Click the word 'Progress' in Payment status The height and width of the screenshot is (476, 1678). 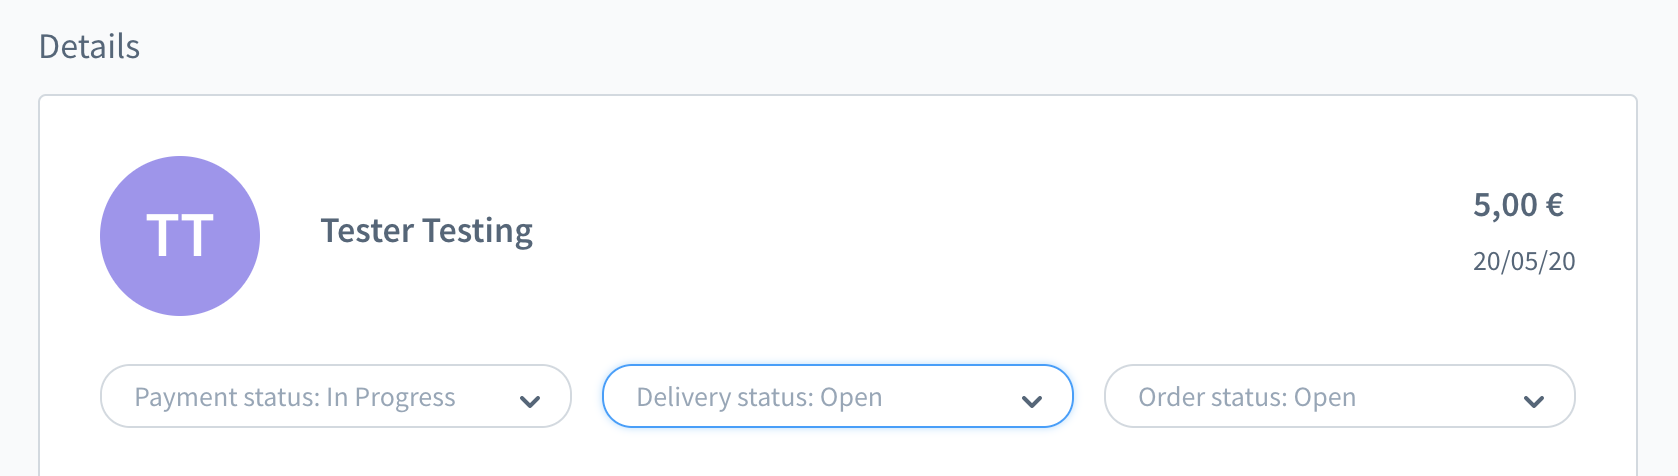[405, 397]
